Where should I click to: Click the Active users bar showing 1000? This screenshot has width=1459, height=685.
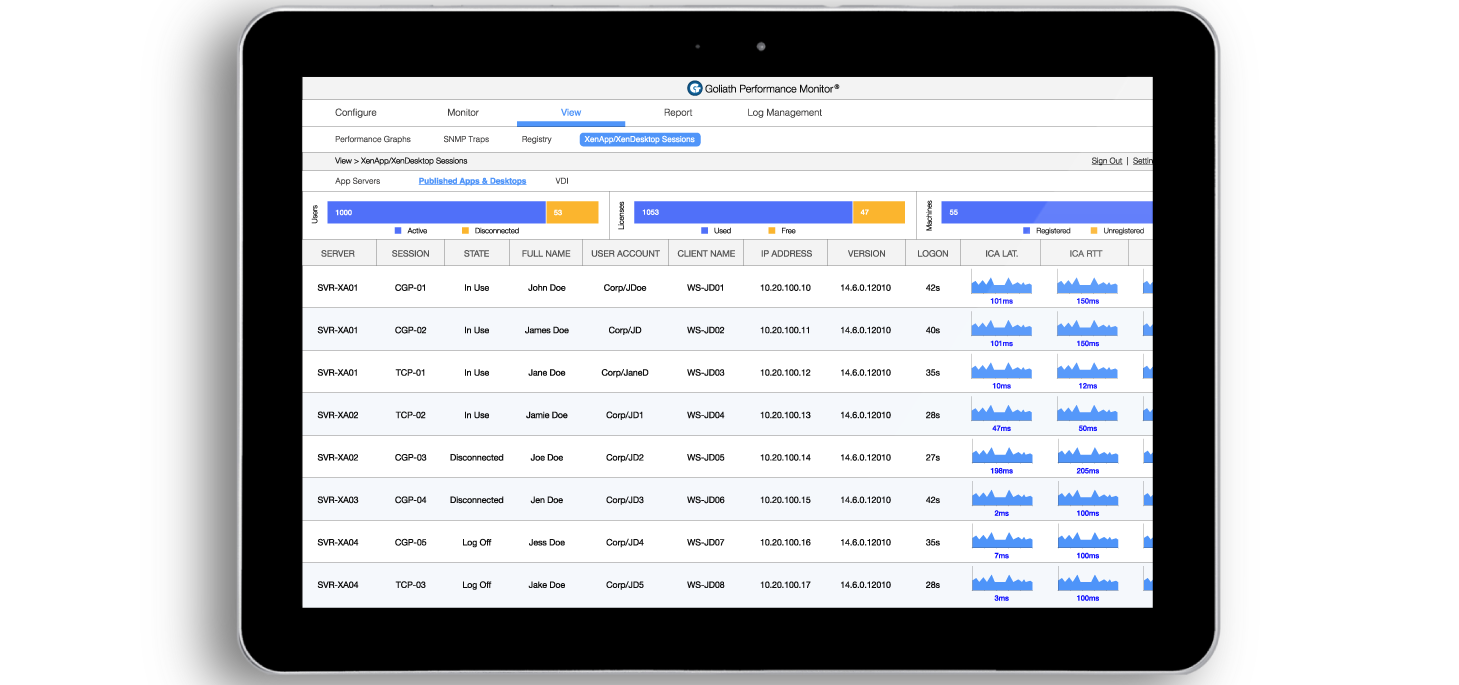coord(436,212)
